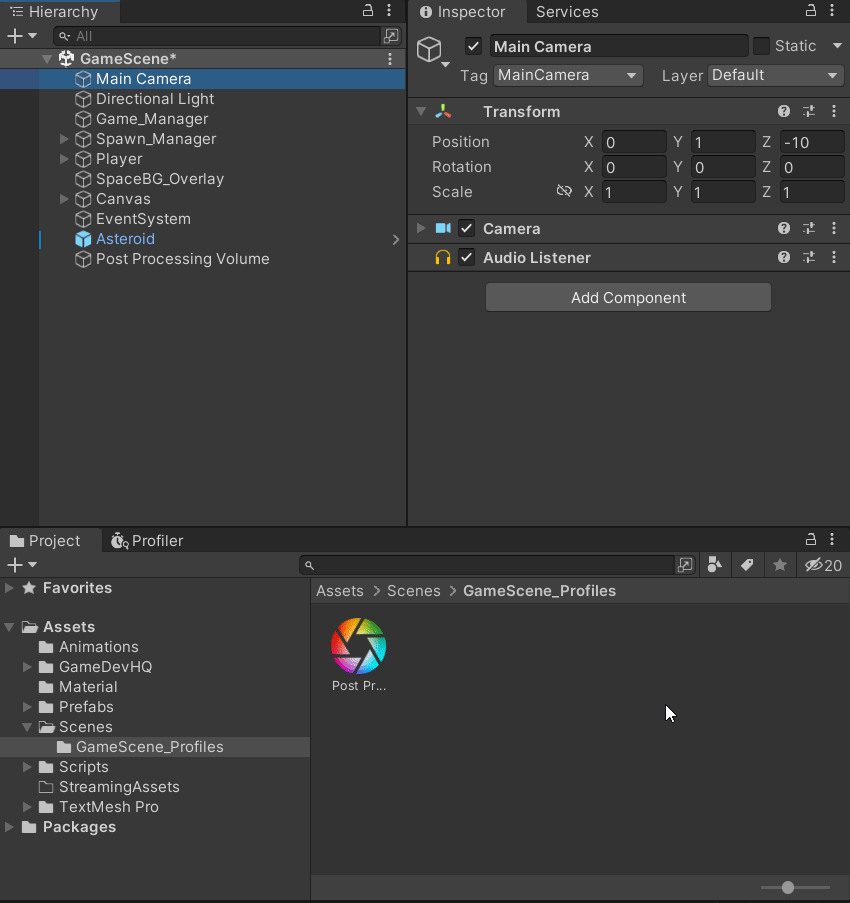Open Audio Listener context menu
The height and width of the screenshot is (903, 850).
834,257
